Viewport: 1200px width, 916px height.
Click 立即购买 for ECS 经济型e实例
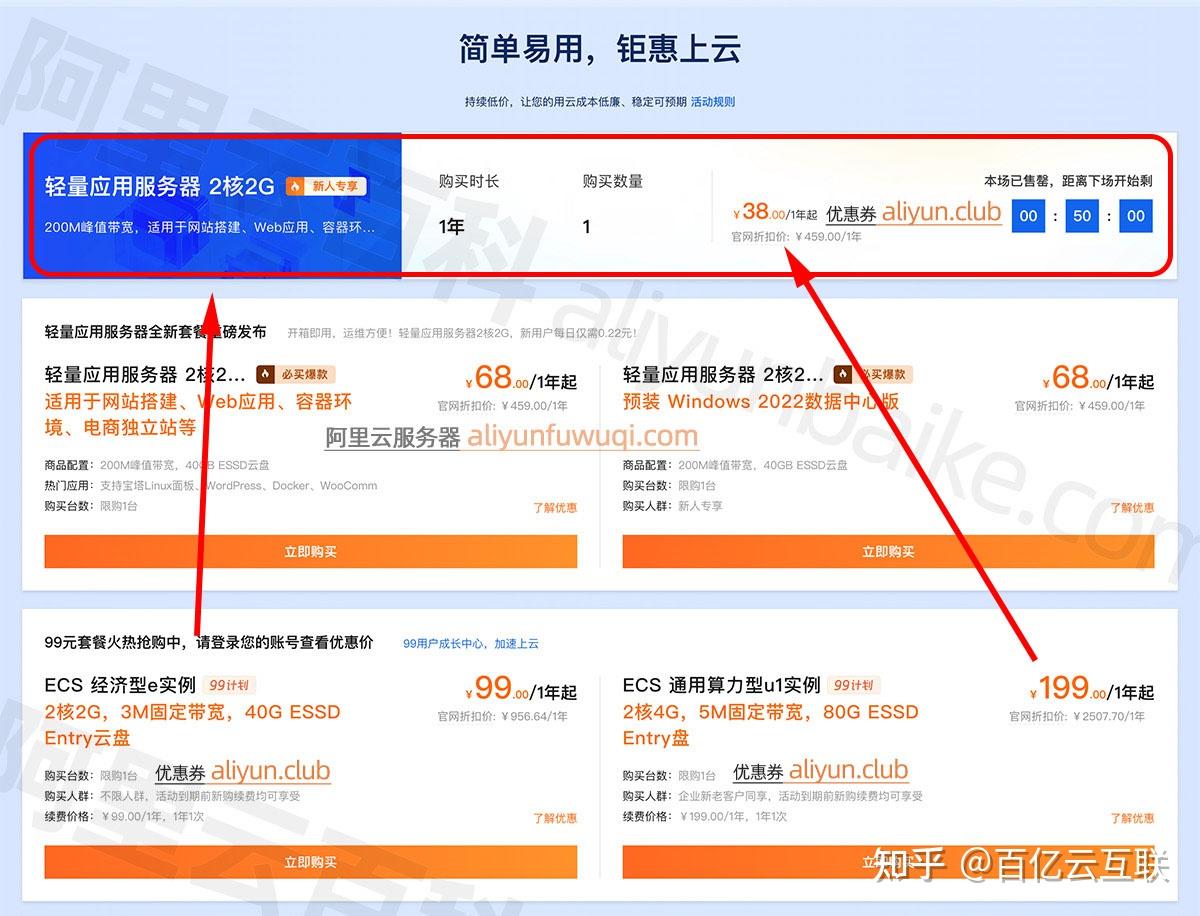(x=311, y=862)
